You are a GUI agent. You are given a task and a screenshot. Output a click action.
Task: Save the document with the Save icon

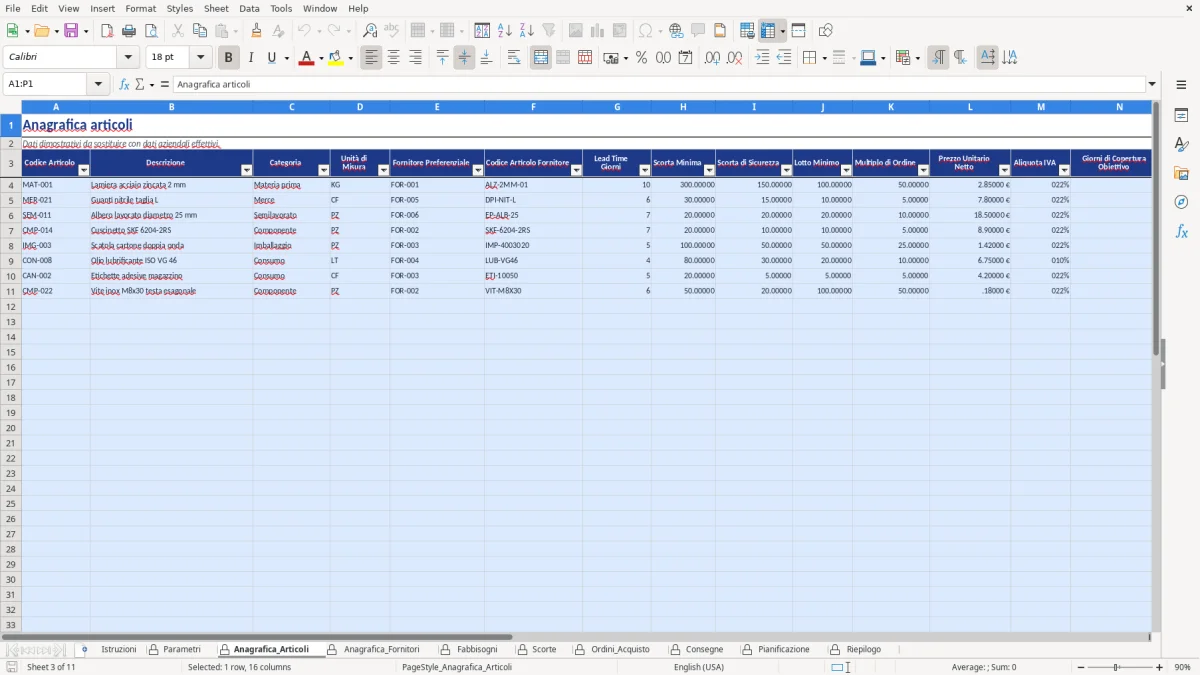71,31
